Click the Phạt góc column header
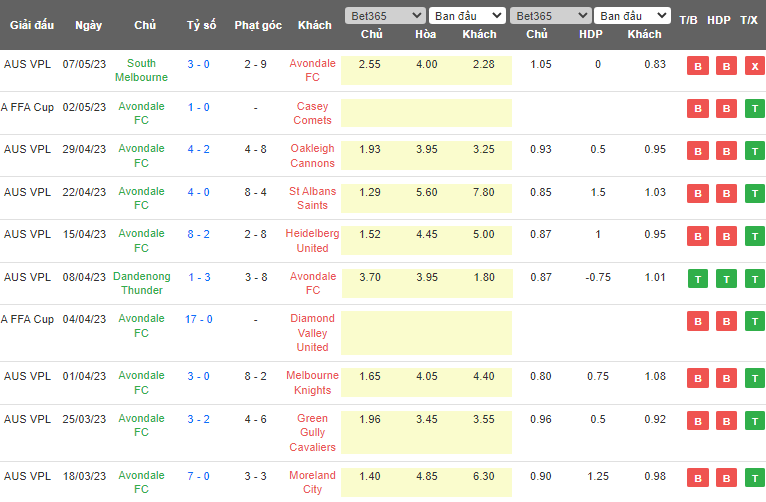The width and height of the screenshot is (766, 502). [258, 25]
